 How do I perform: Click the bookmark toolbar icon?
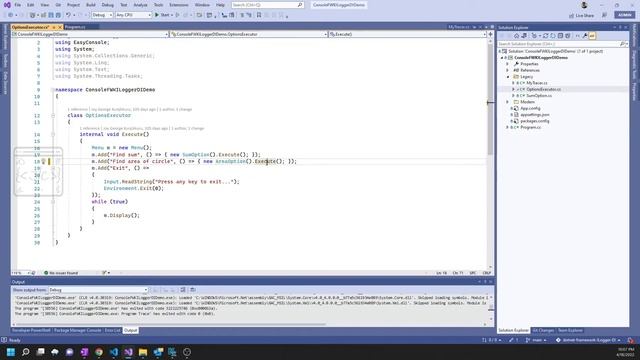coord(259,15)
